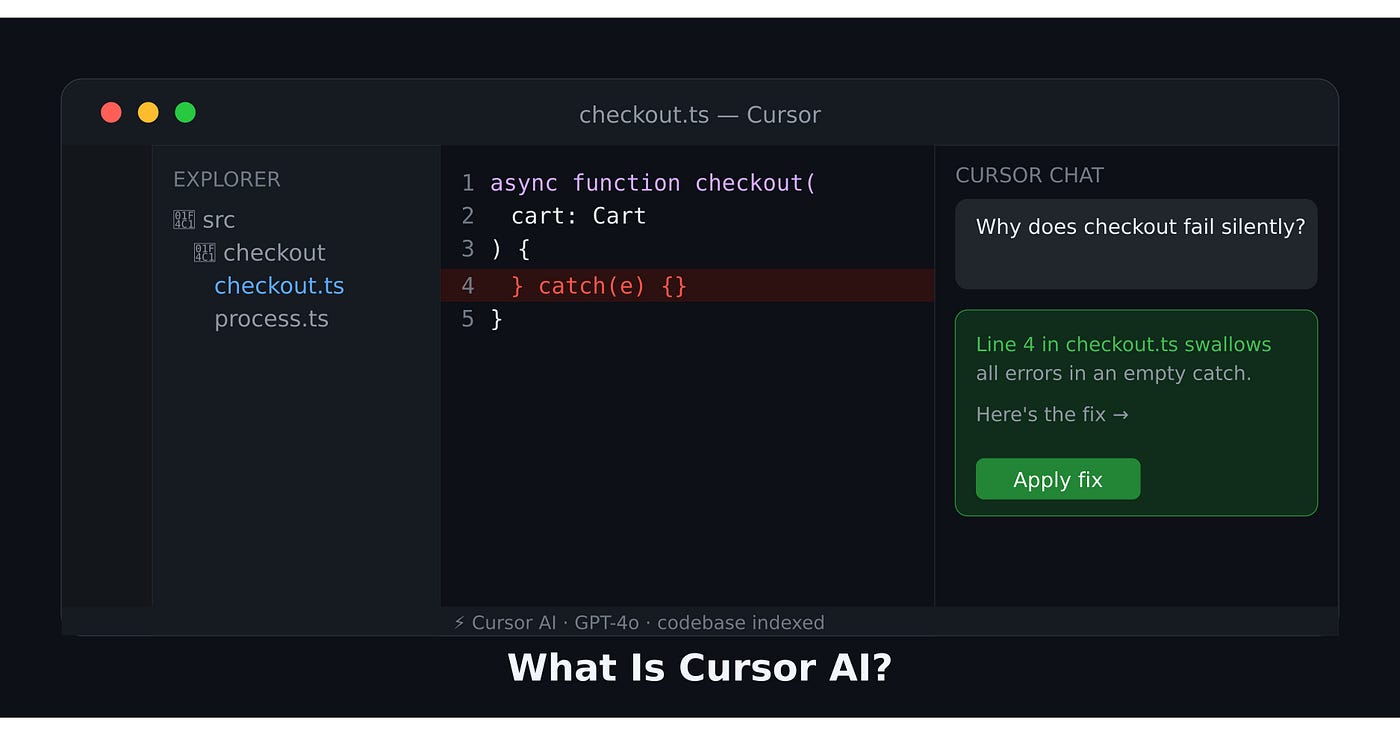1400x735 pixels.
Task: Click highlighted line 4 '} catch(e) {}'
Action: pos(687,285)
